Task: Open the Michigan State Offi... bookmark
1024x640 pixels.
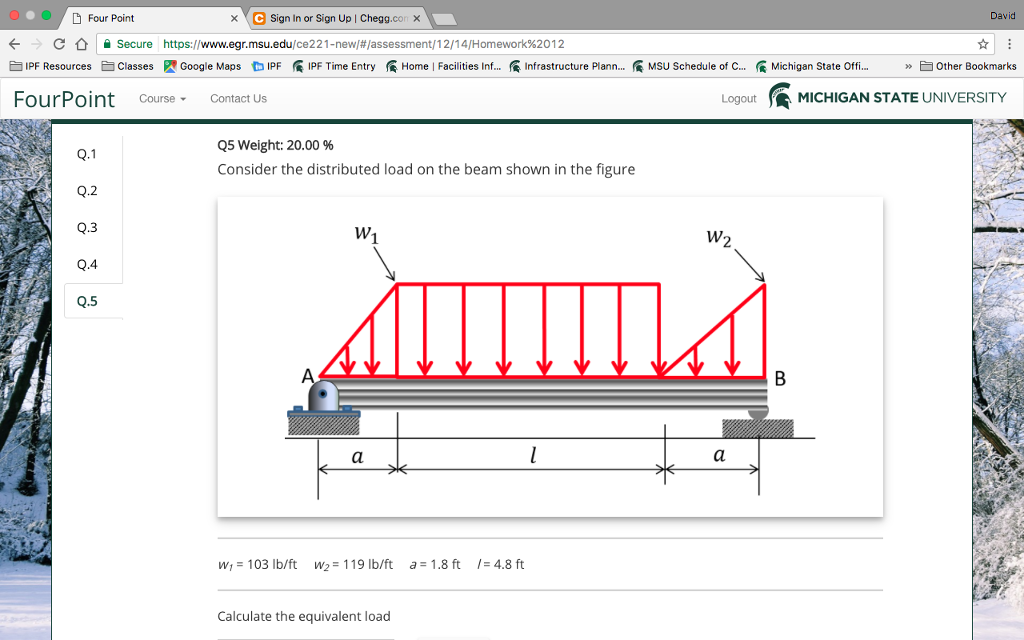Action: (812, 66)
